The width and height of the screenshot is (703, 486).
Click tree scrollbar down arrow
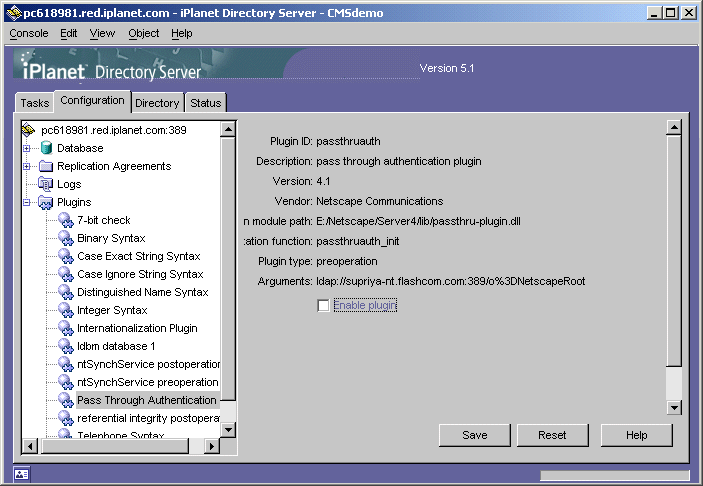point(228,430)
